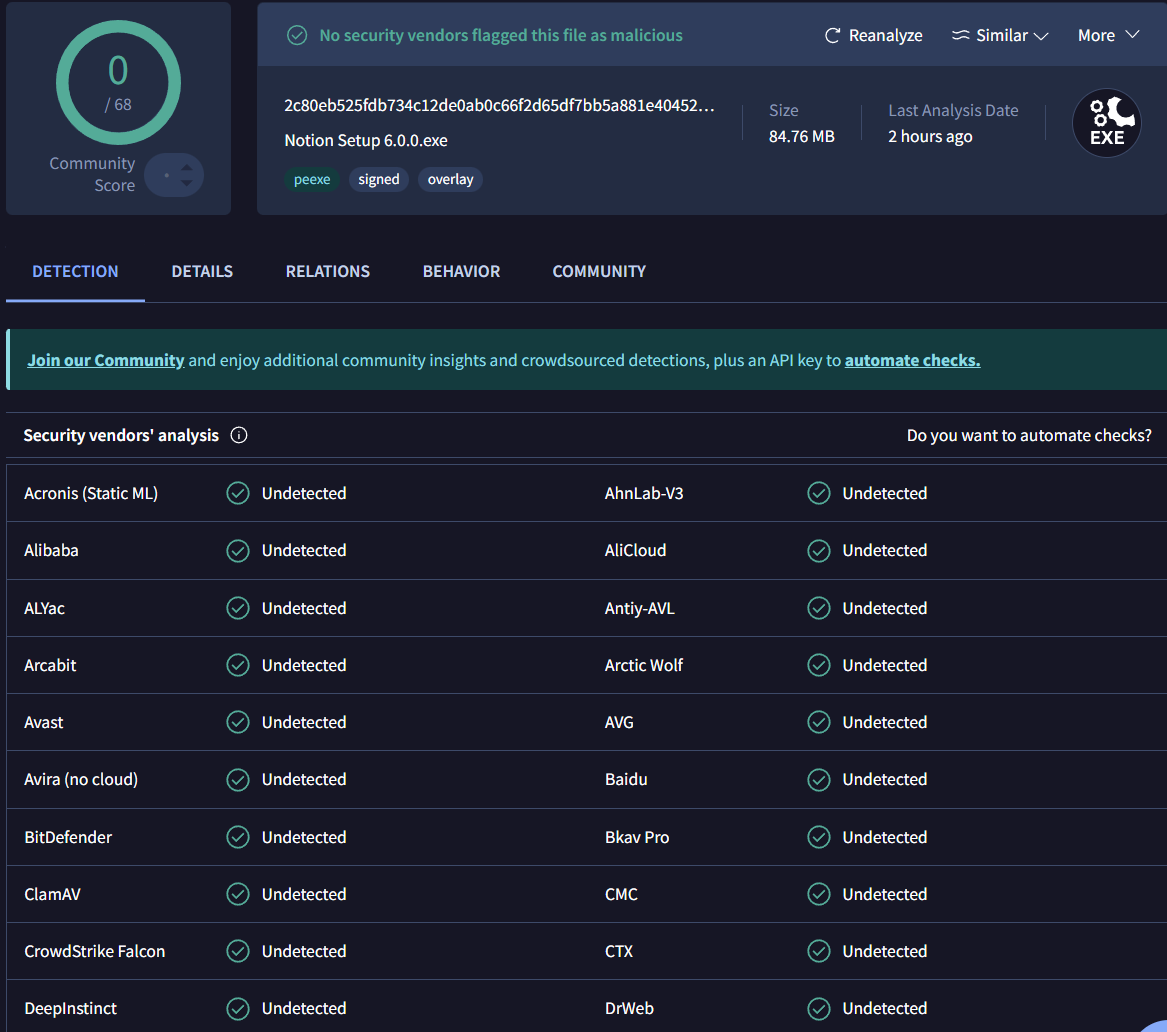Screen dimensions: 1167x1032
Task: Click the Reanalyze text label
Action: point(886,35)
